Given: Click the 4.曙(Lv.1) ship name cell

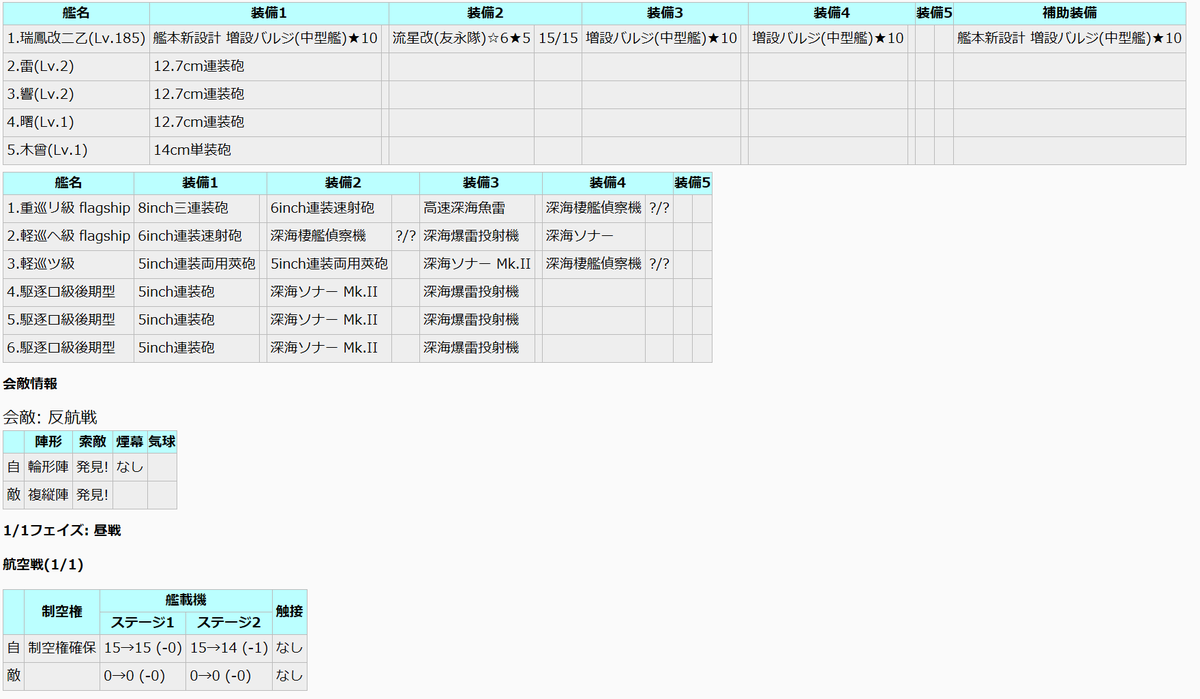Looking at the screenshot, I should tap(76, 123).
